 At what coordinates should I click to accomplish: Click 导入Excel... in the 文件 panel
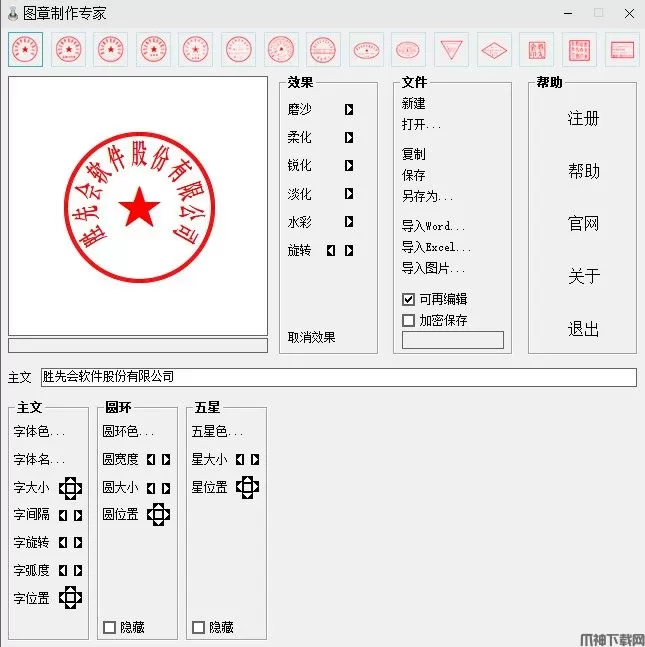point(436,247)
